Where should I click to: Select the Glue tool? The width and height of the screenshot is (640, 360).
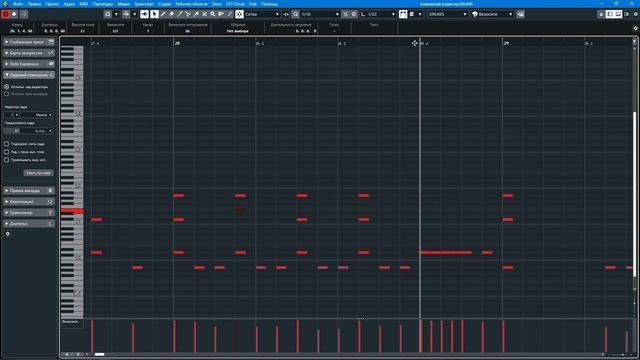[x=196, y=14]
